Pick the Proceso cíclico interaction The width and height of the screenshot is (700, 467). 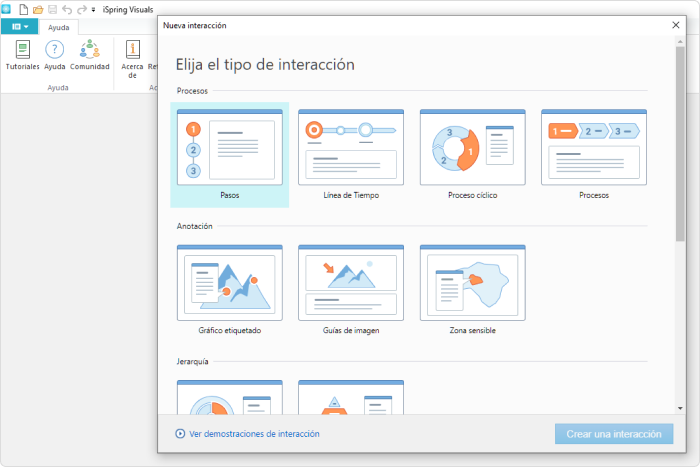pyautogui.click(x=472, y=154)
